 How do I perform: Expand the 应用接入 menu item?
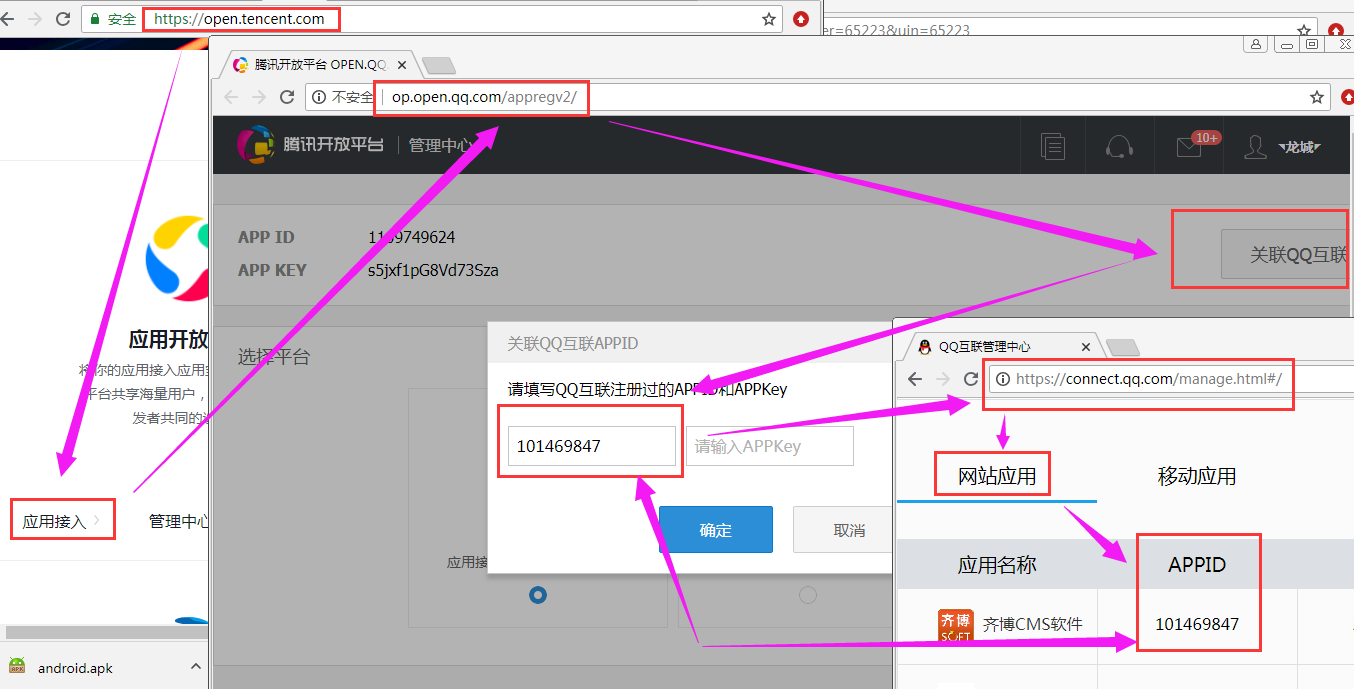click(x=62, y=521)
